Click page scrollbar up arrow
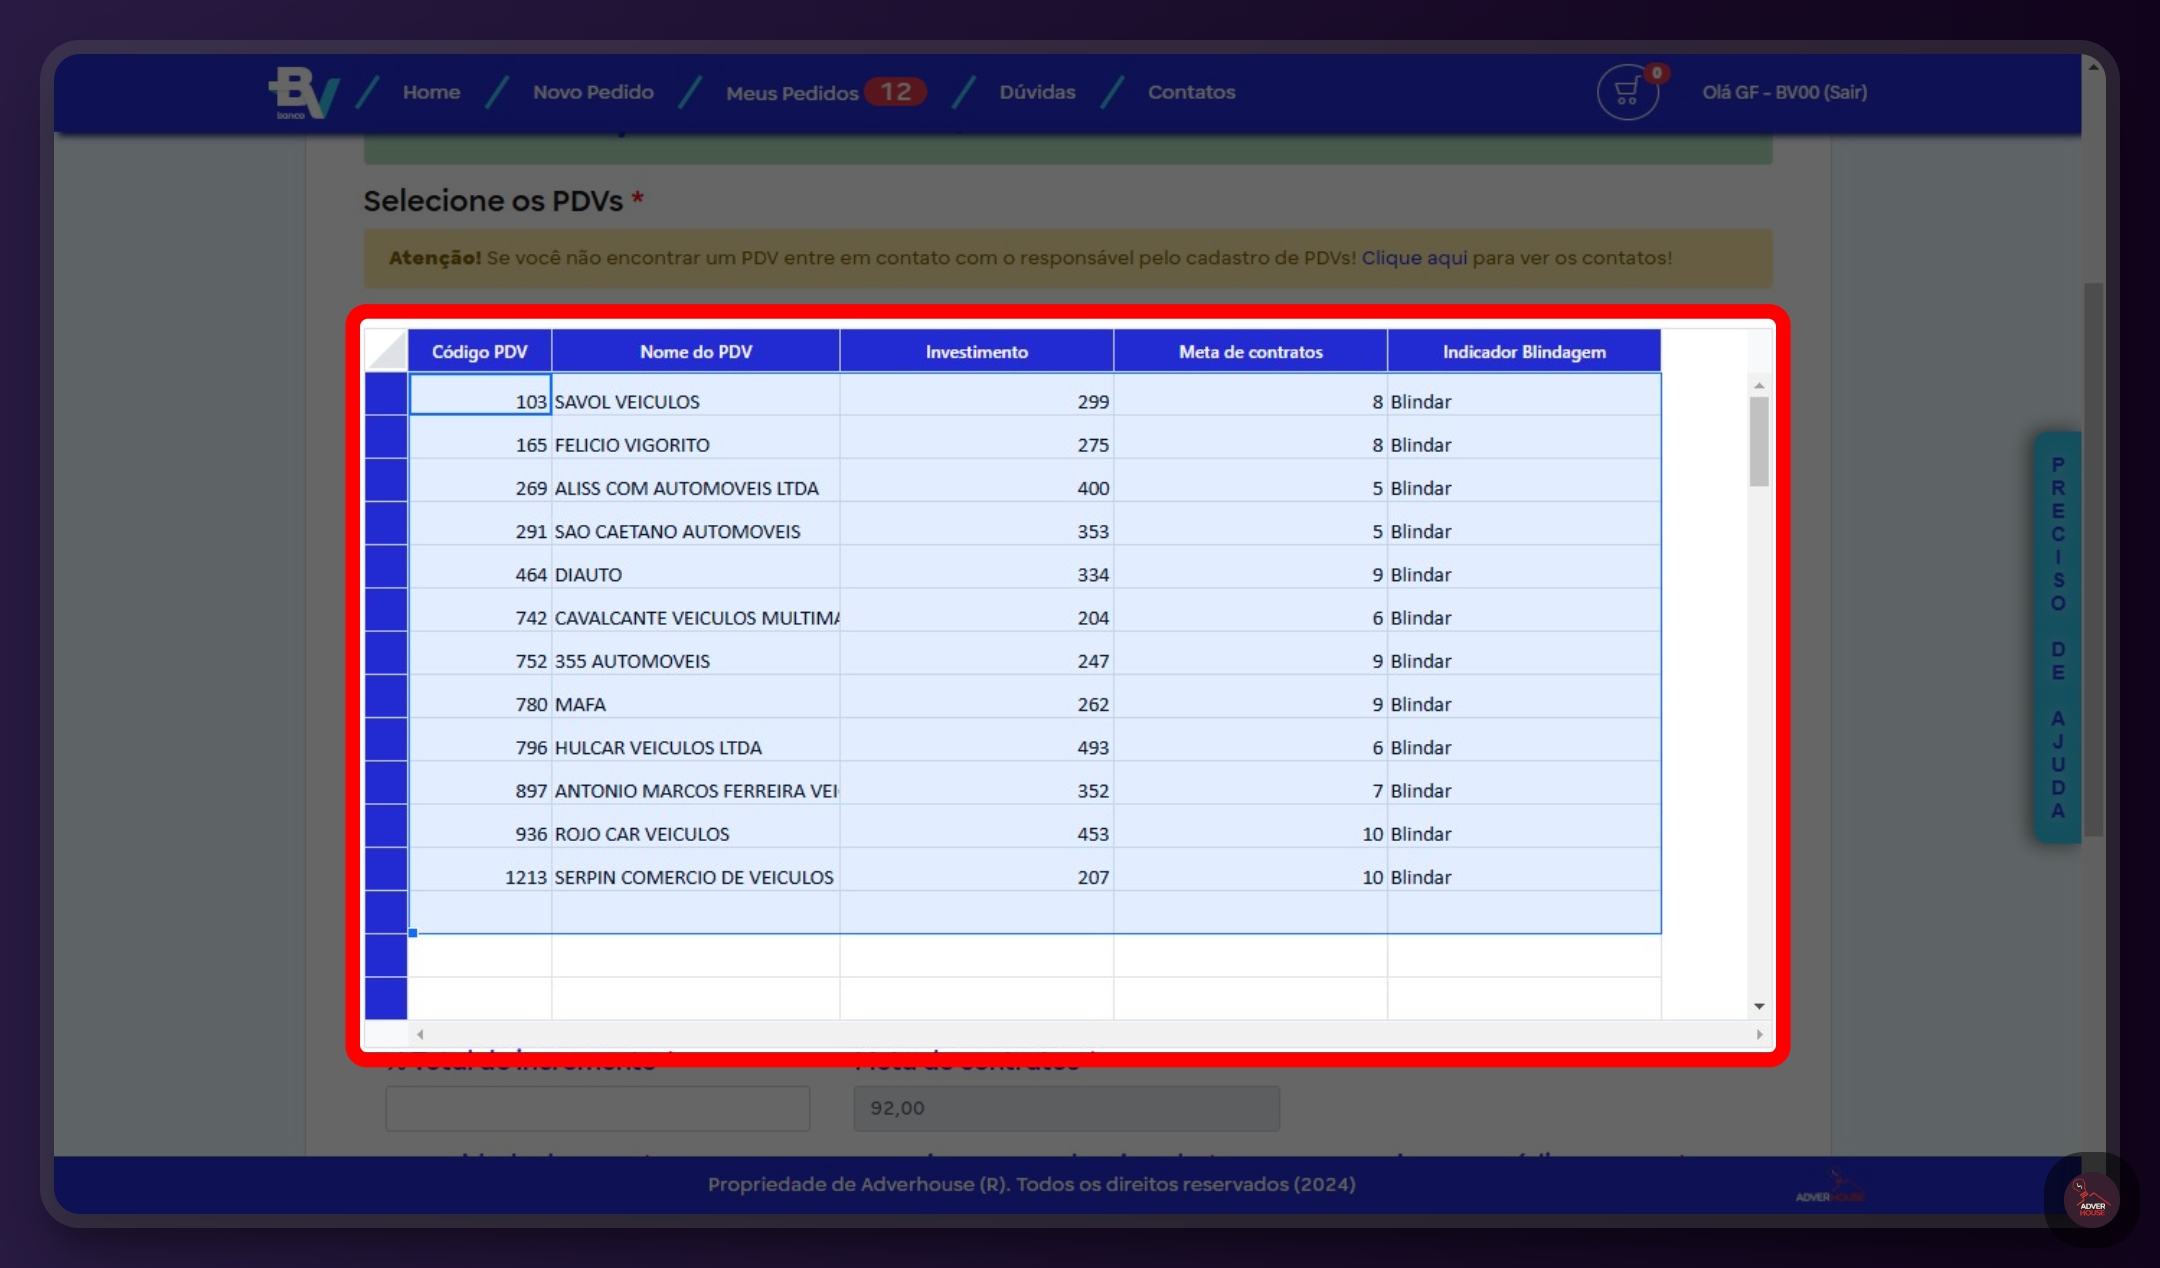Viewport: 2160px width, 1268px height. [x=2092, y=66]
